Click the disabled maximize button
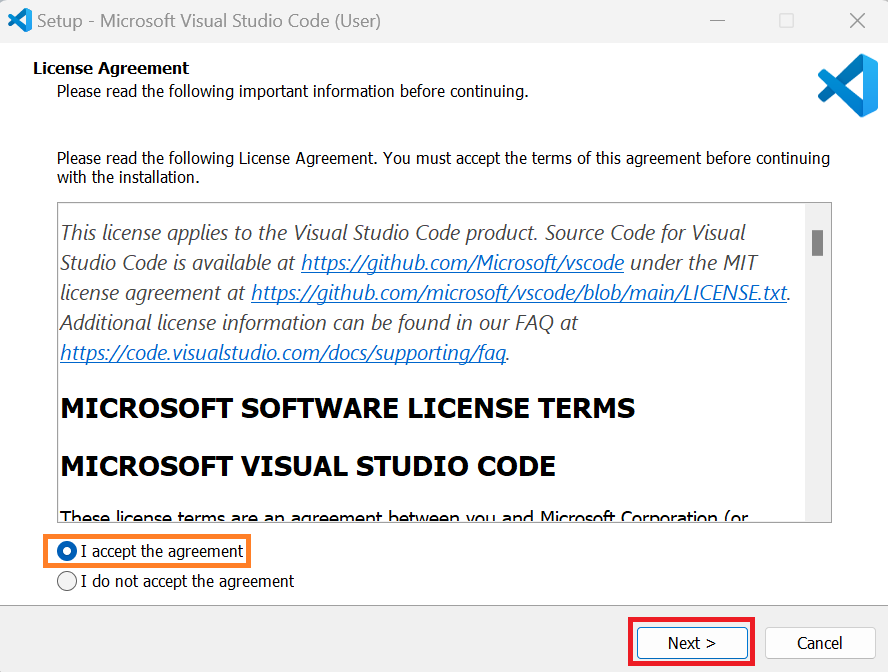Image resolution: width=888 pixels, height=672 pixels. click(x=786, y=21)
